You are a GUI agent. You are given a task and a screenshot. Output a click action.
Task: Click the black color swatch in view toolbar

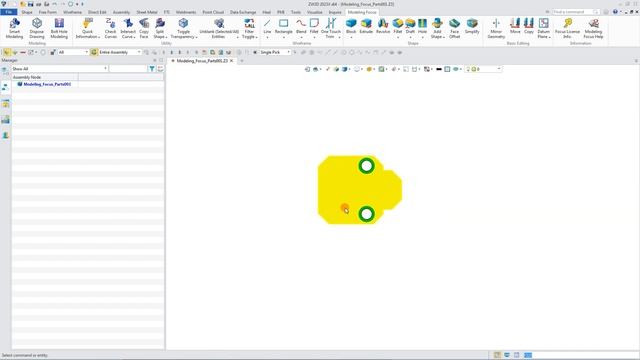point(439,69)
